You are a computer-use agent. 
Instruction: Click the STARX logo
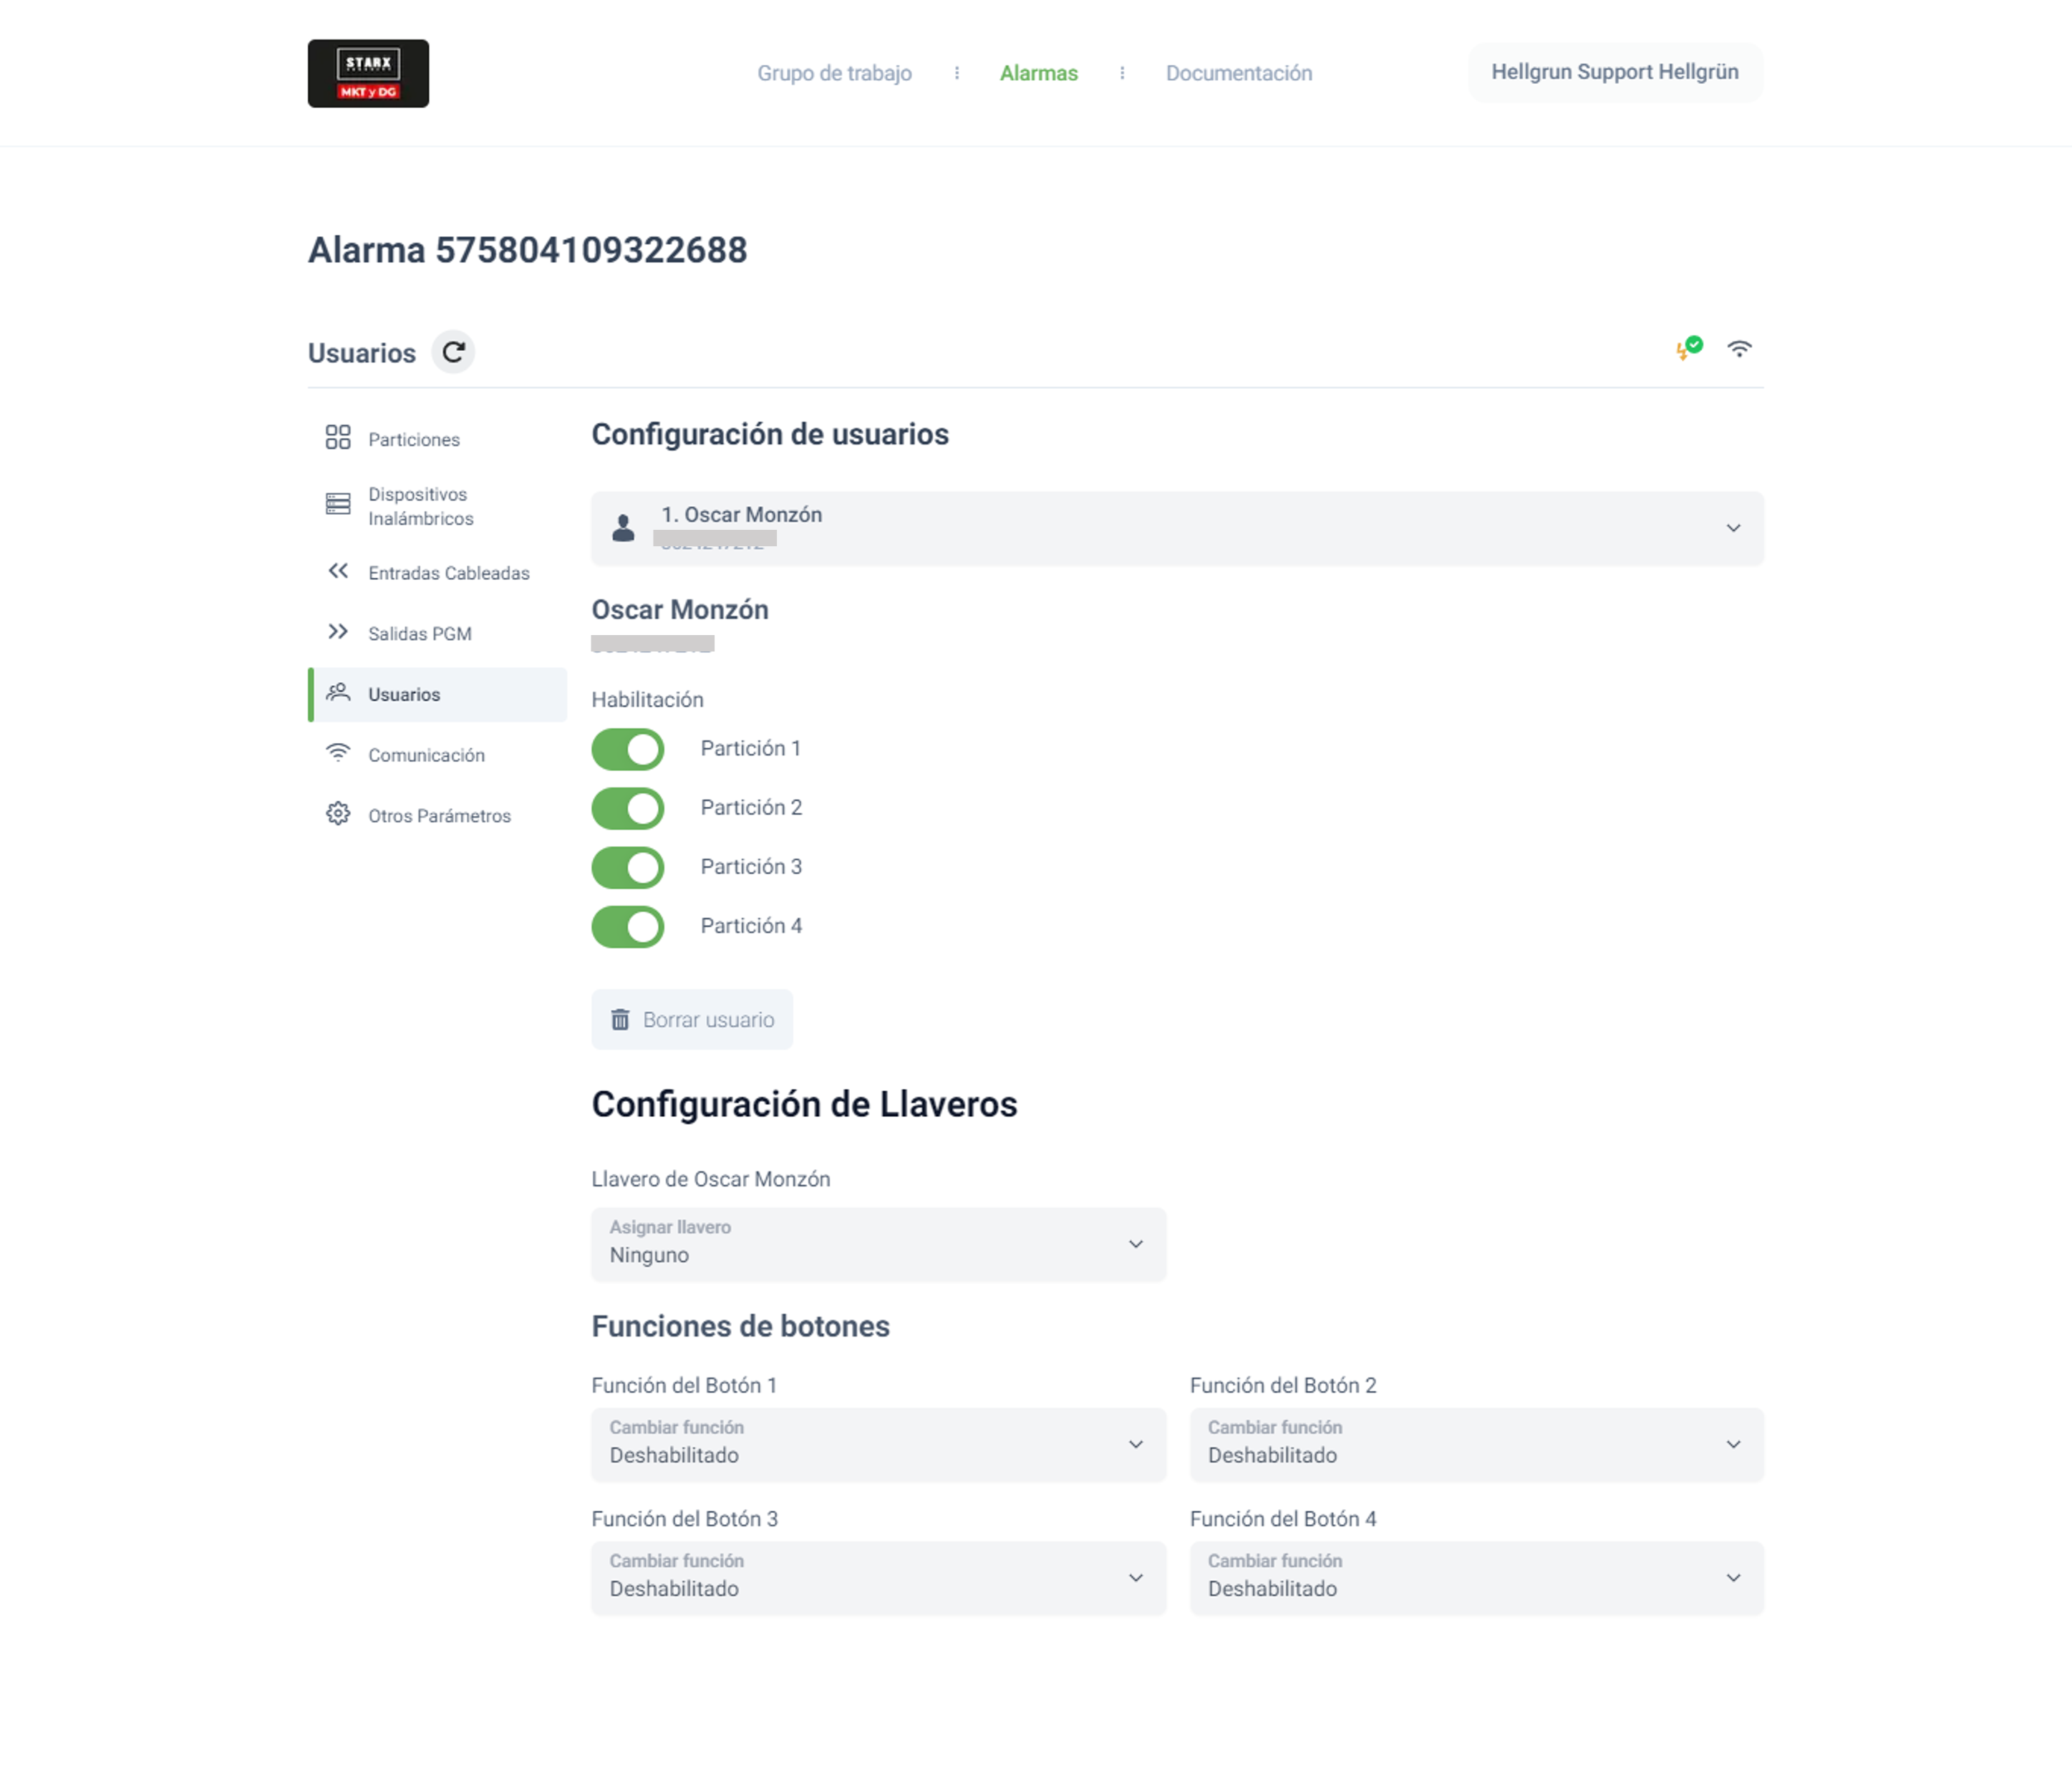(368, 74)
